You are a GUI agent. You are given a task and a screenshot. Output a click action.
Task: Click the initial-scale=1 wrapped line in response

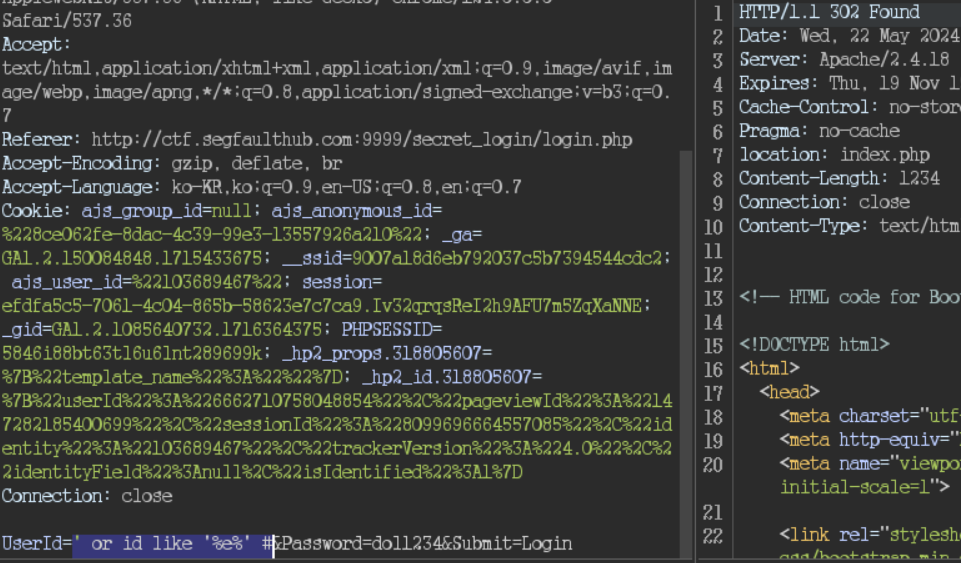864,488
